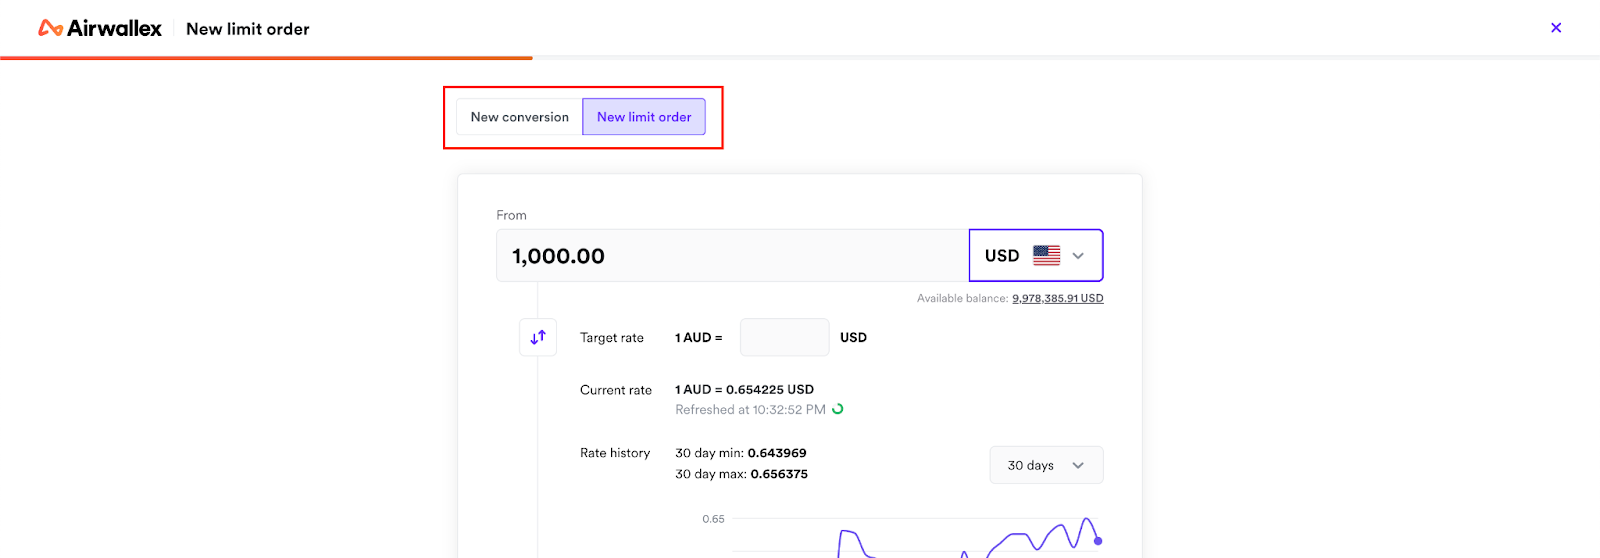The height and width of the screenshot is (558, 1600).
Task: Click the empty Target rate input box
Action: tap(784, 337)
